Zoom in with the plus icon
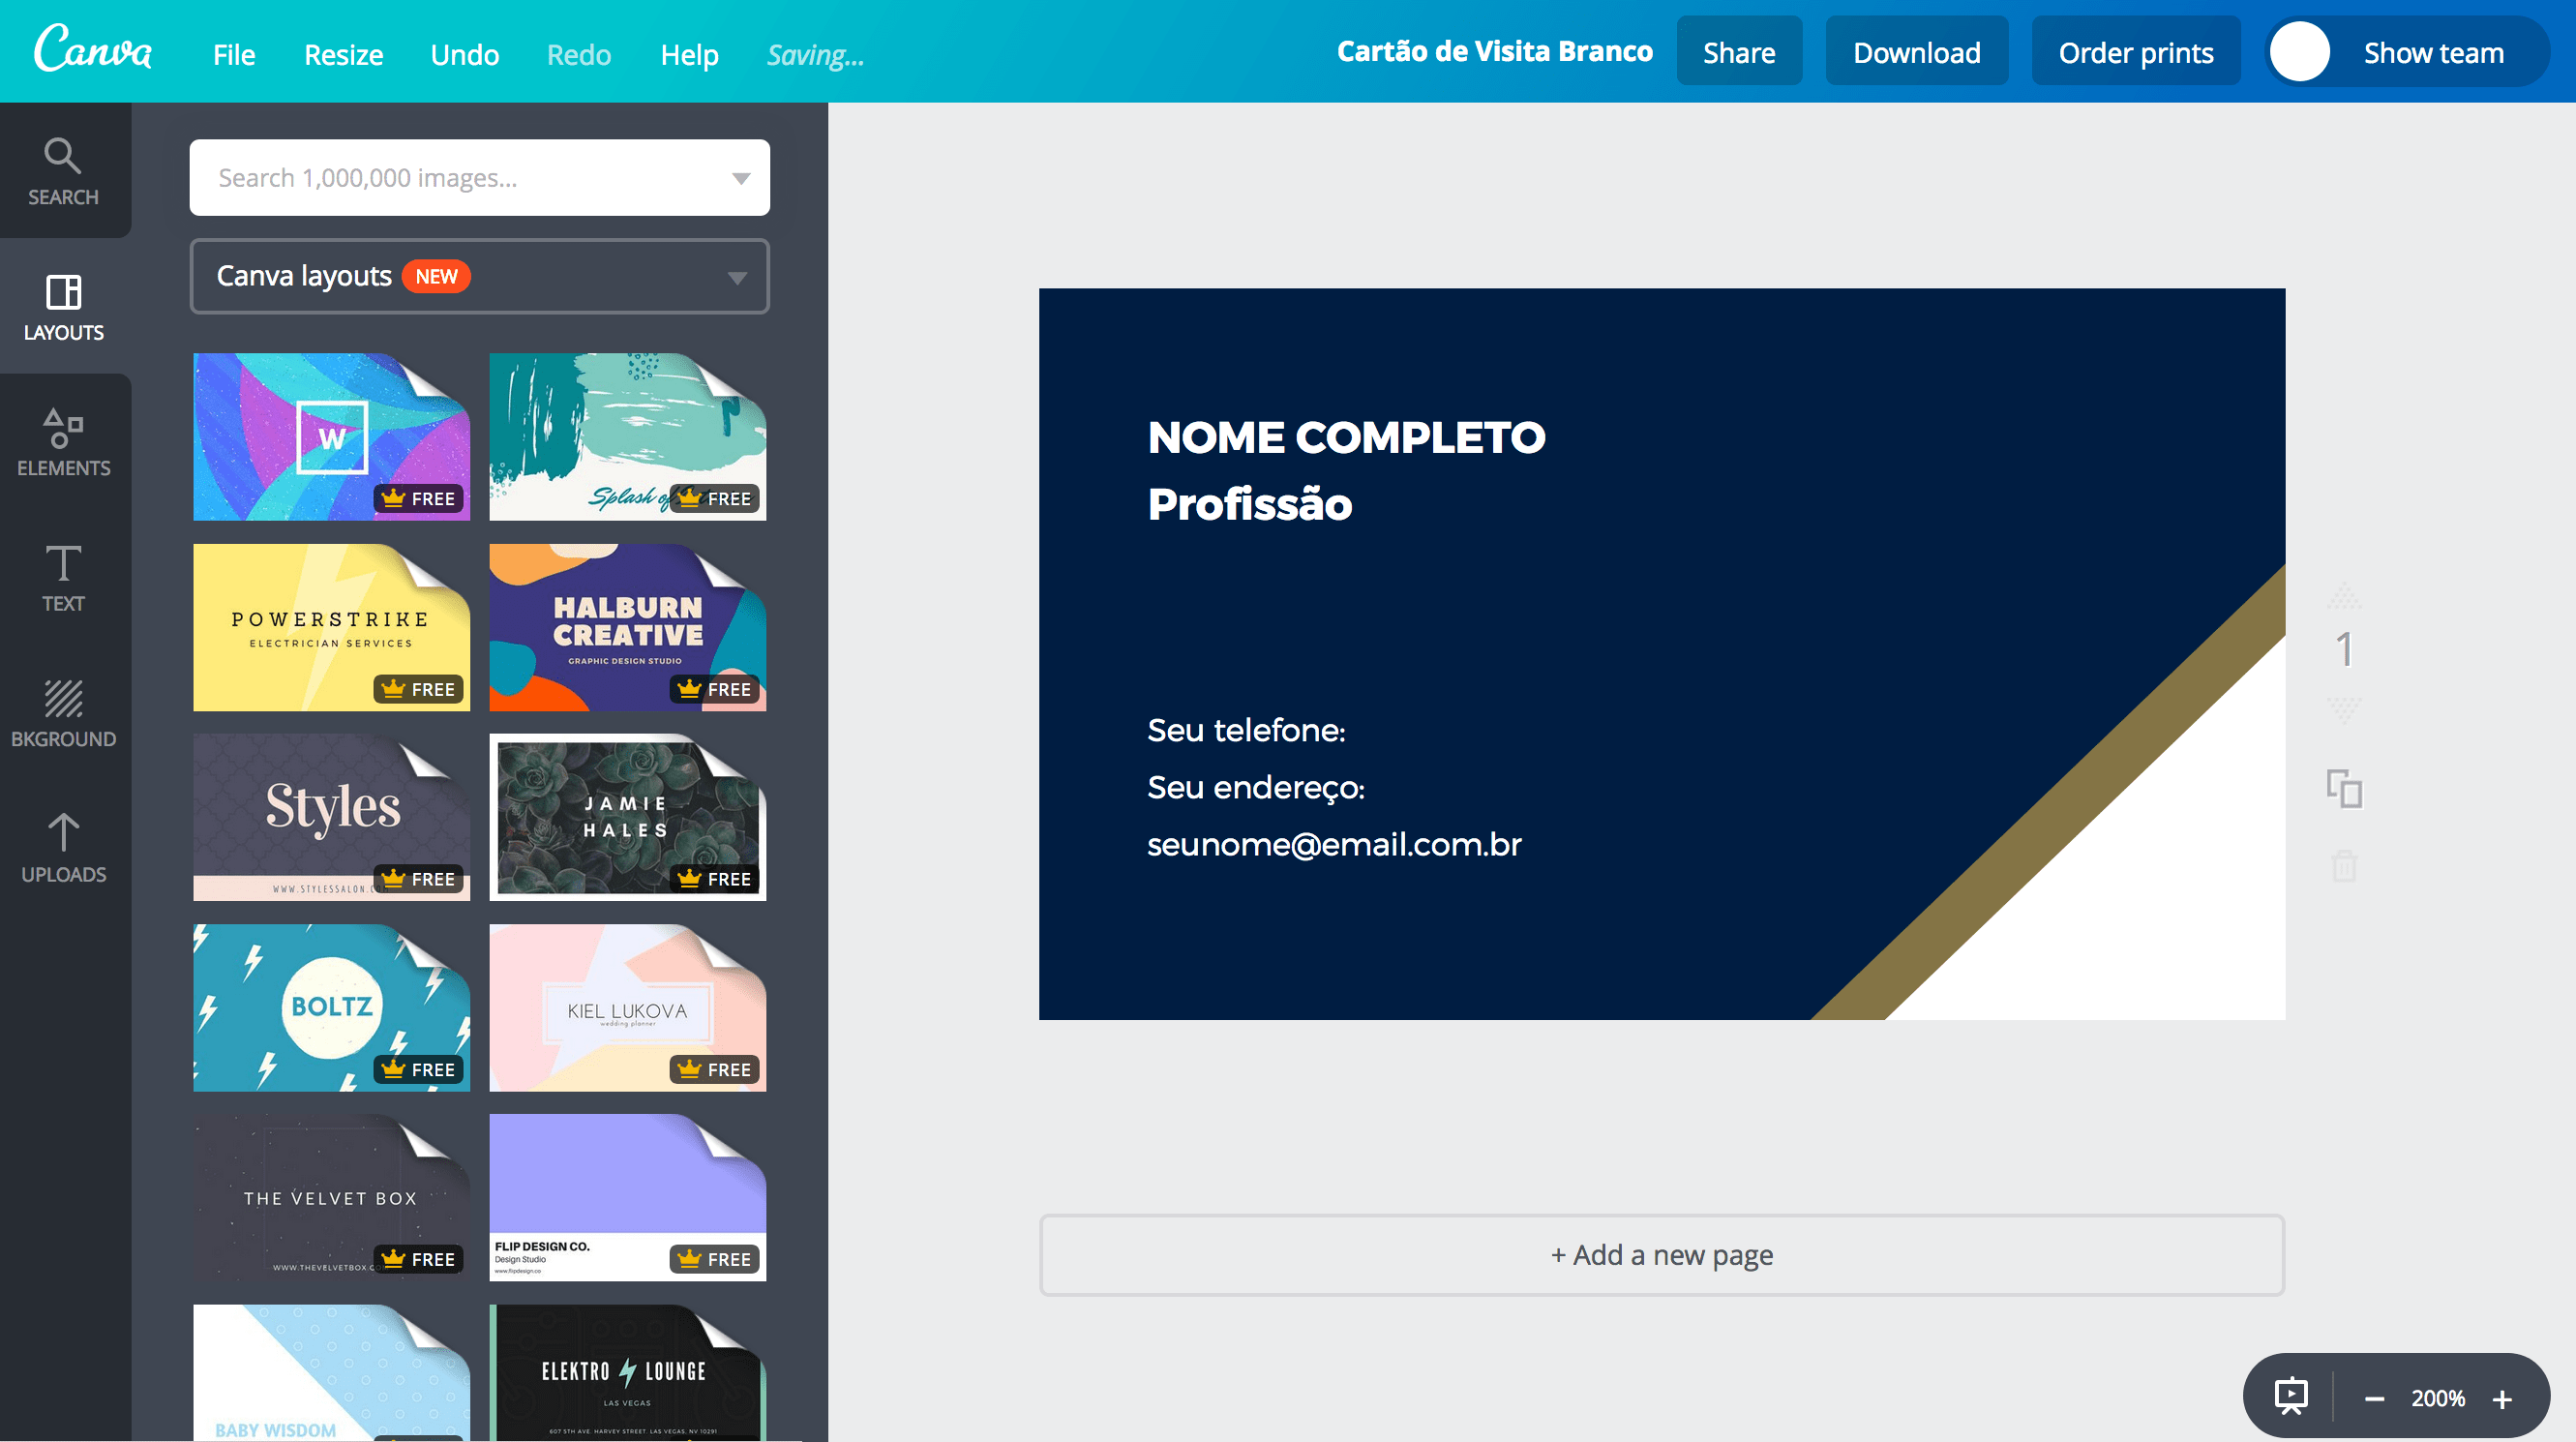Viewport: 2576px width, 1442px height. (2502, 1398)
